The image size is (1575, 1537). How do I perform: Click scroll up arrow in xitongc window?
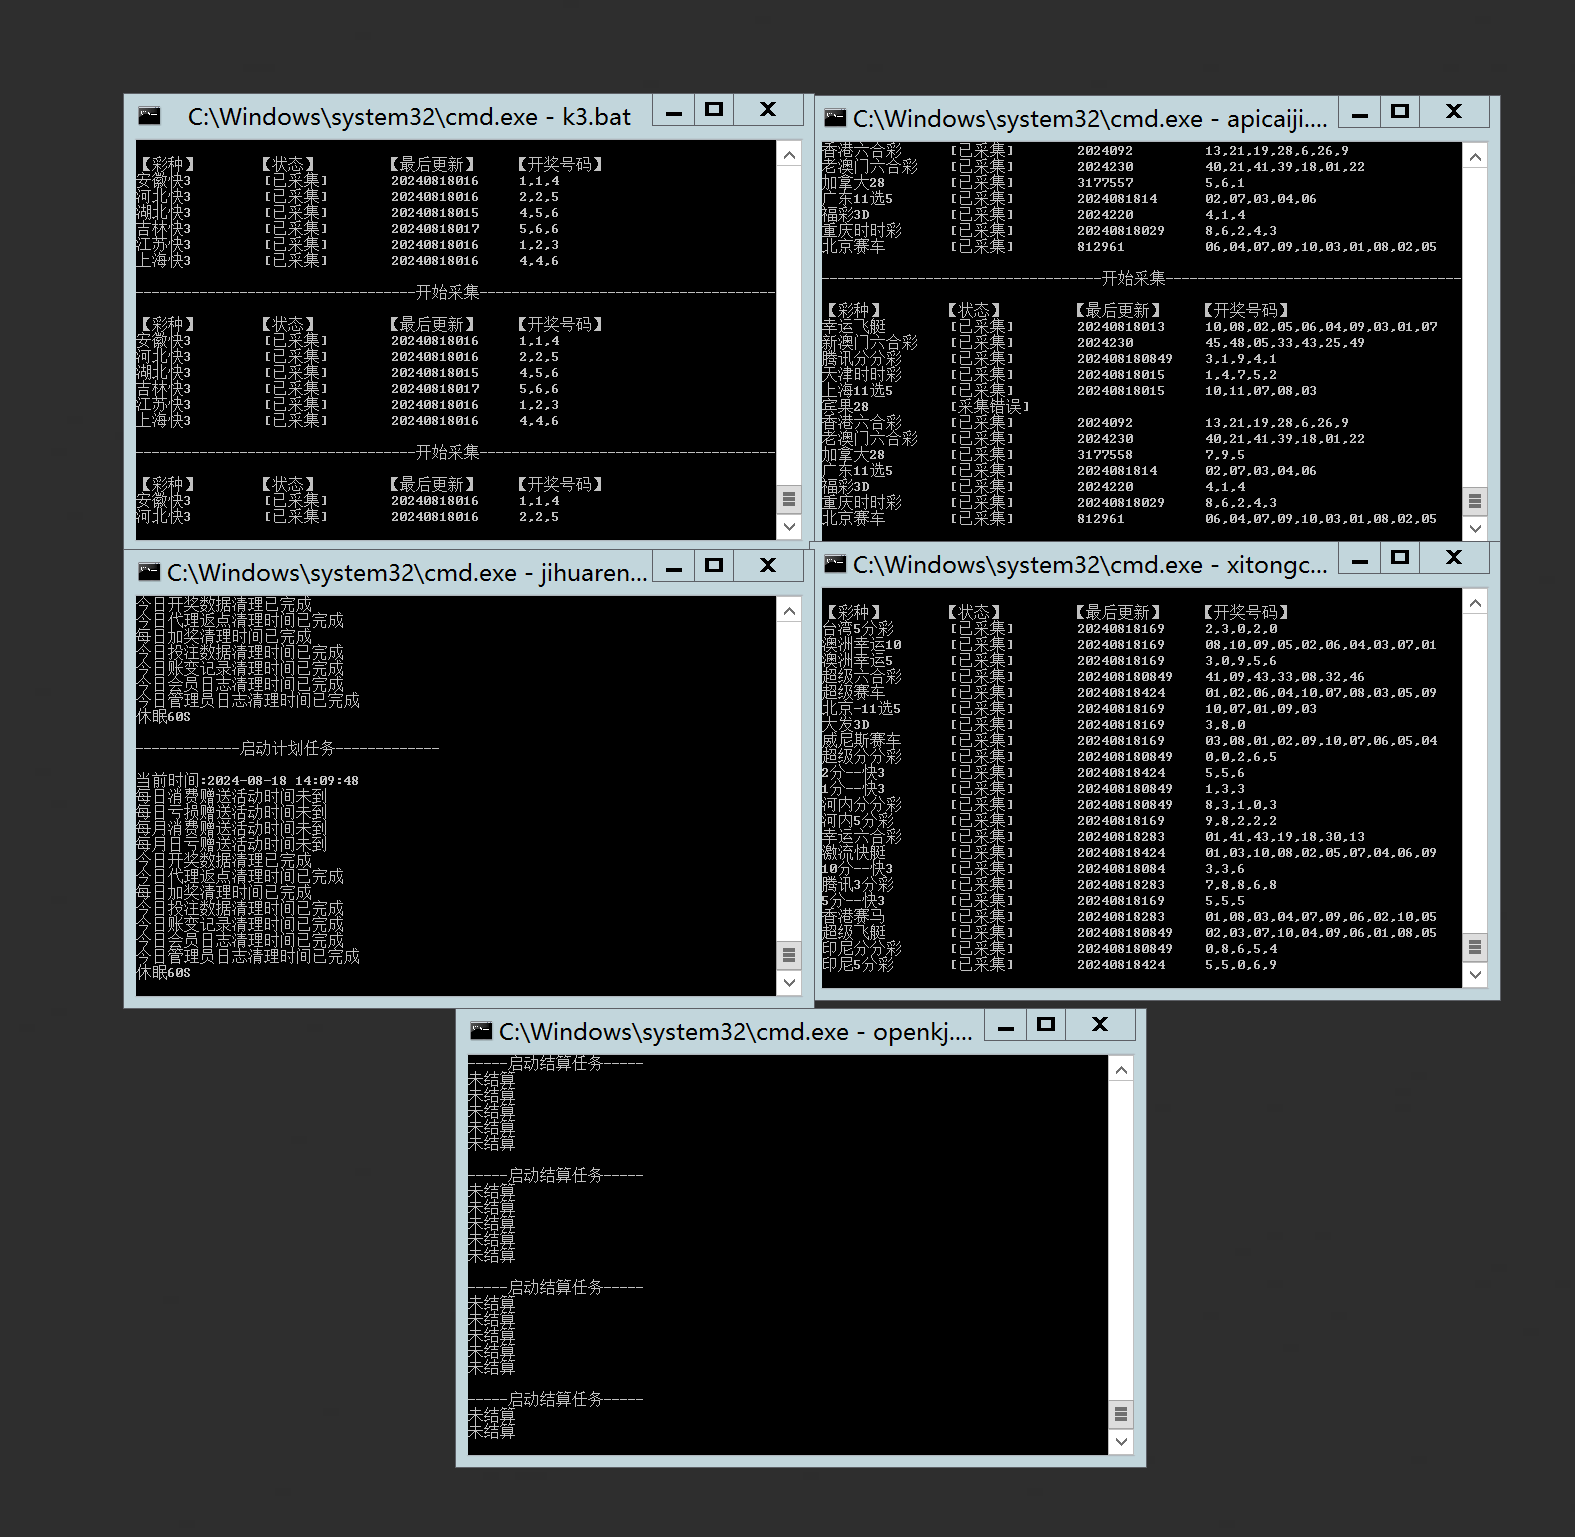[1475, 602]
